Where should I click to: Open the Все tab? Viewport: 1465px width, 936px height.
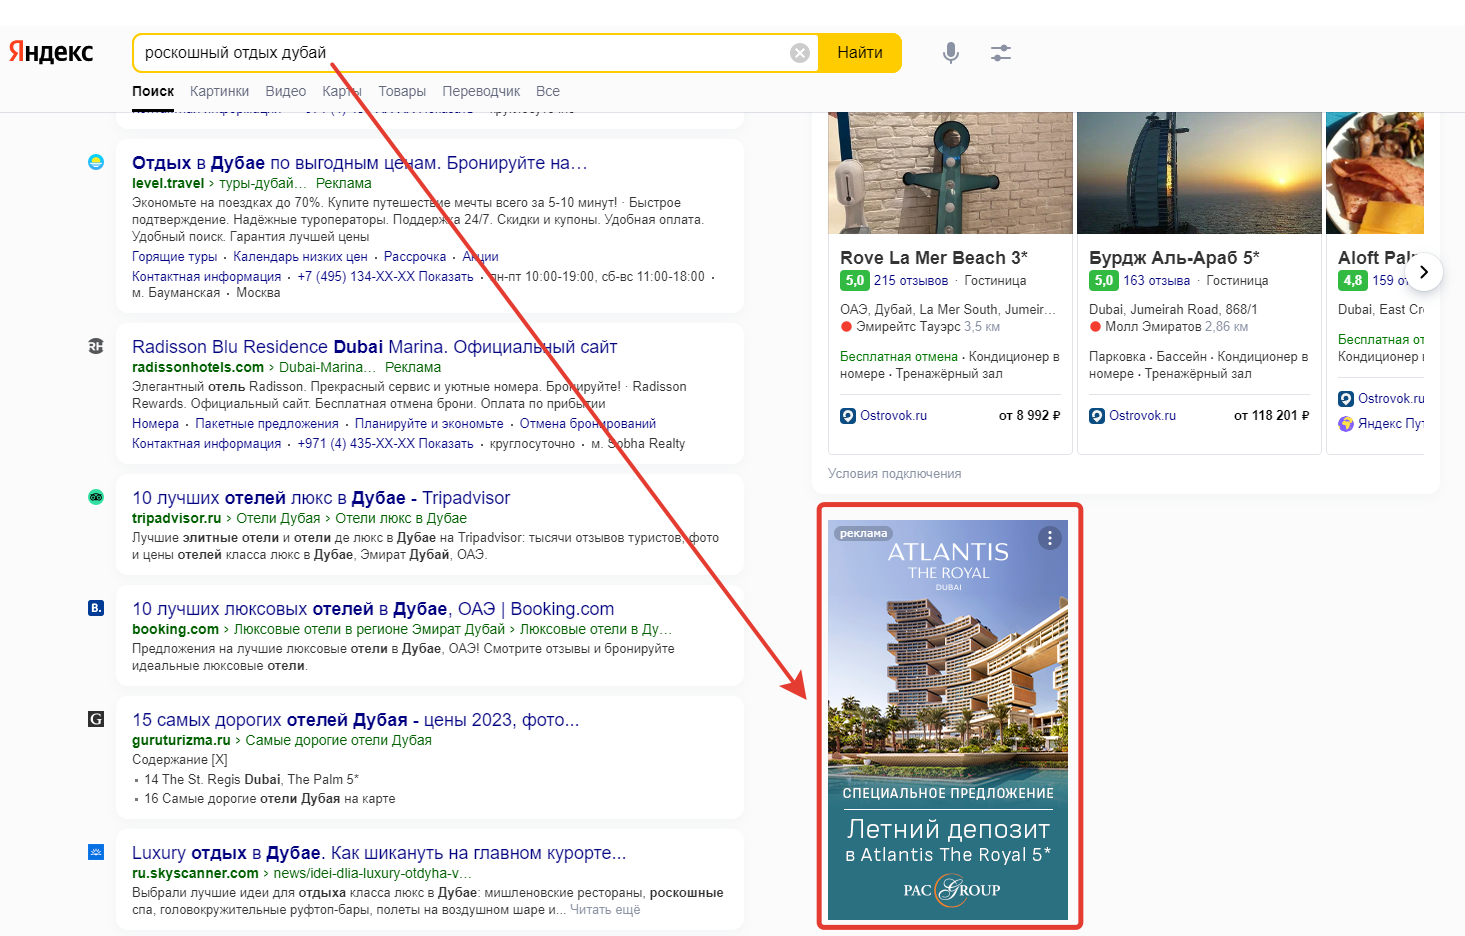point(548,91)
